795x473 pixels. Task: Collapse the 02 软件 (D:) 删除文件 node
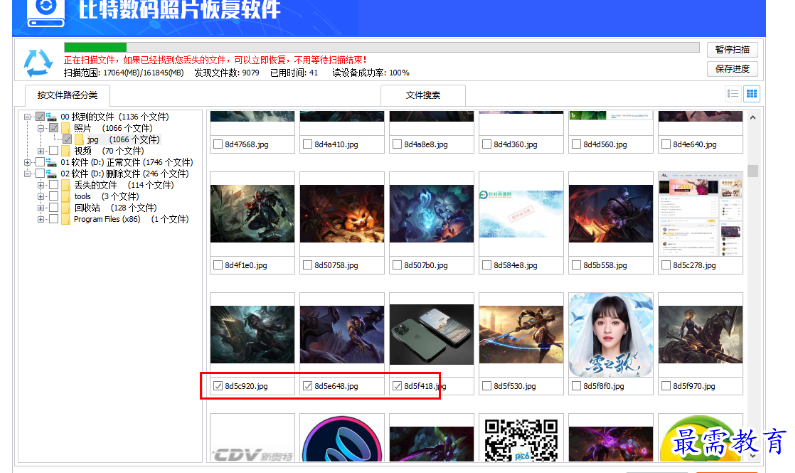pos(27,174)
